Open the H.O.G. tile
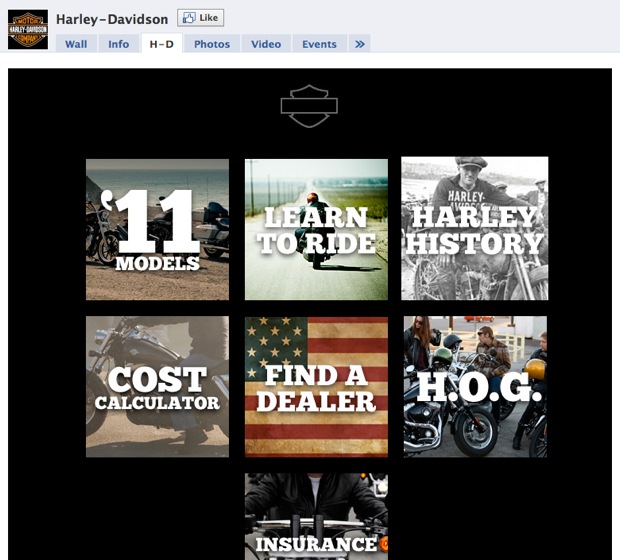 pyautogui.click(x=475, y=387)
